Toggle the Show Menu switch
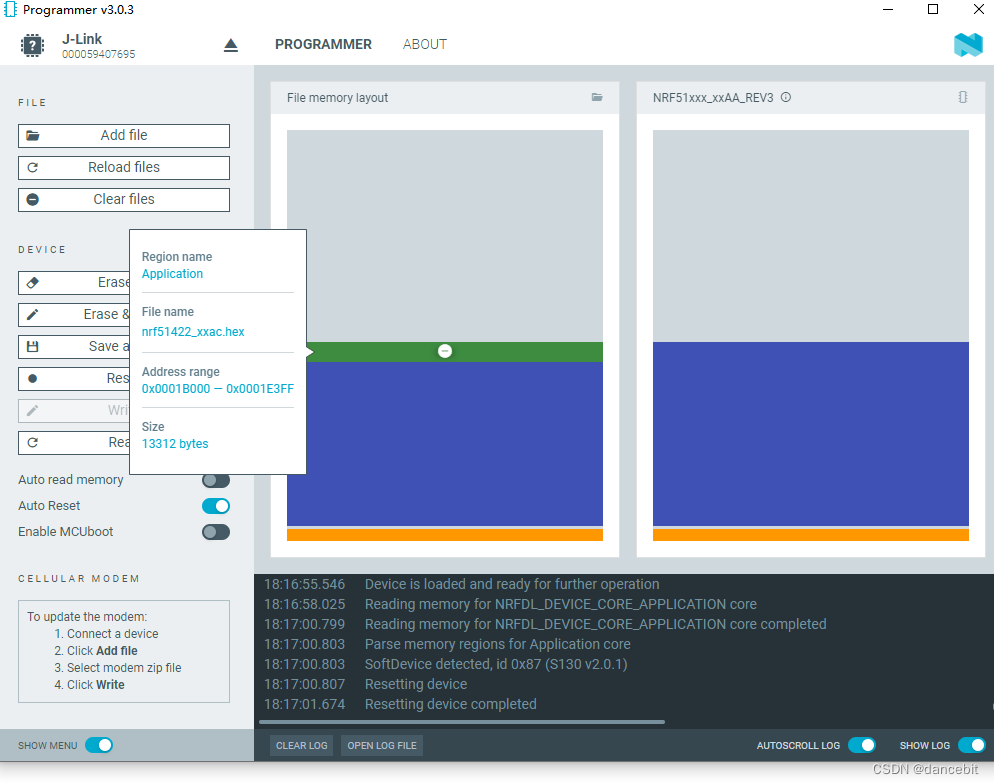The width and height of the screenshot is (994, 784). click(x=98, y=745)
